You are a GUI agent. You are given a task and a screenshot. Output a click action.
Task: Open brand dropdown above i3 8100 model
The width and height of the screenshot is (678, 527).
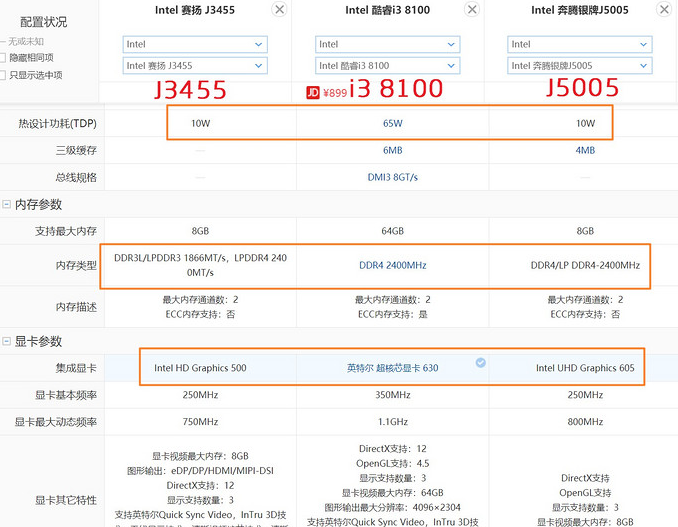(x=387, y=44)
